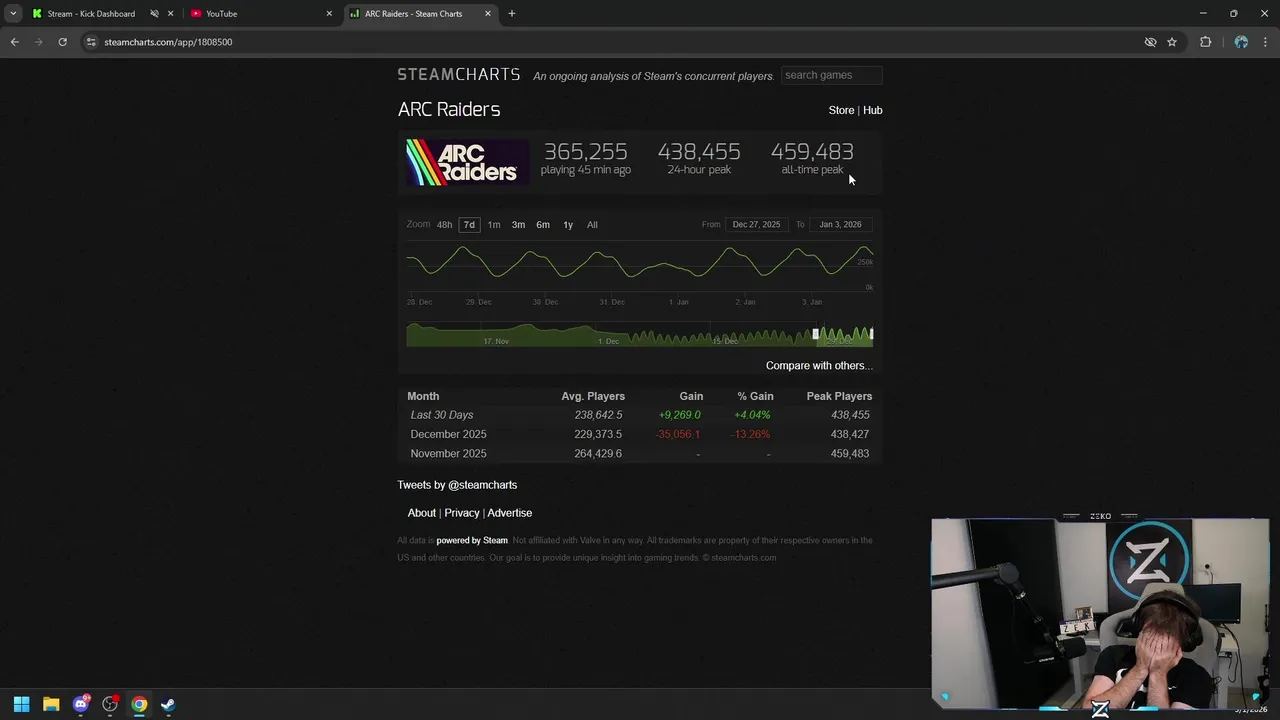This screenshot has height=720, width=1280.
Task: Open the Advertise footer link
Action: 509,513
